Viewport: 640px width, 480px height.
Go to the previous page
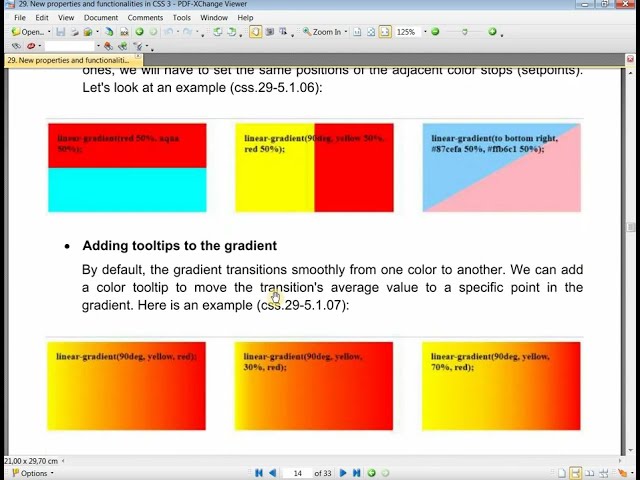click(x=273, y=473)
